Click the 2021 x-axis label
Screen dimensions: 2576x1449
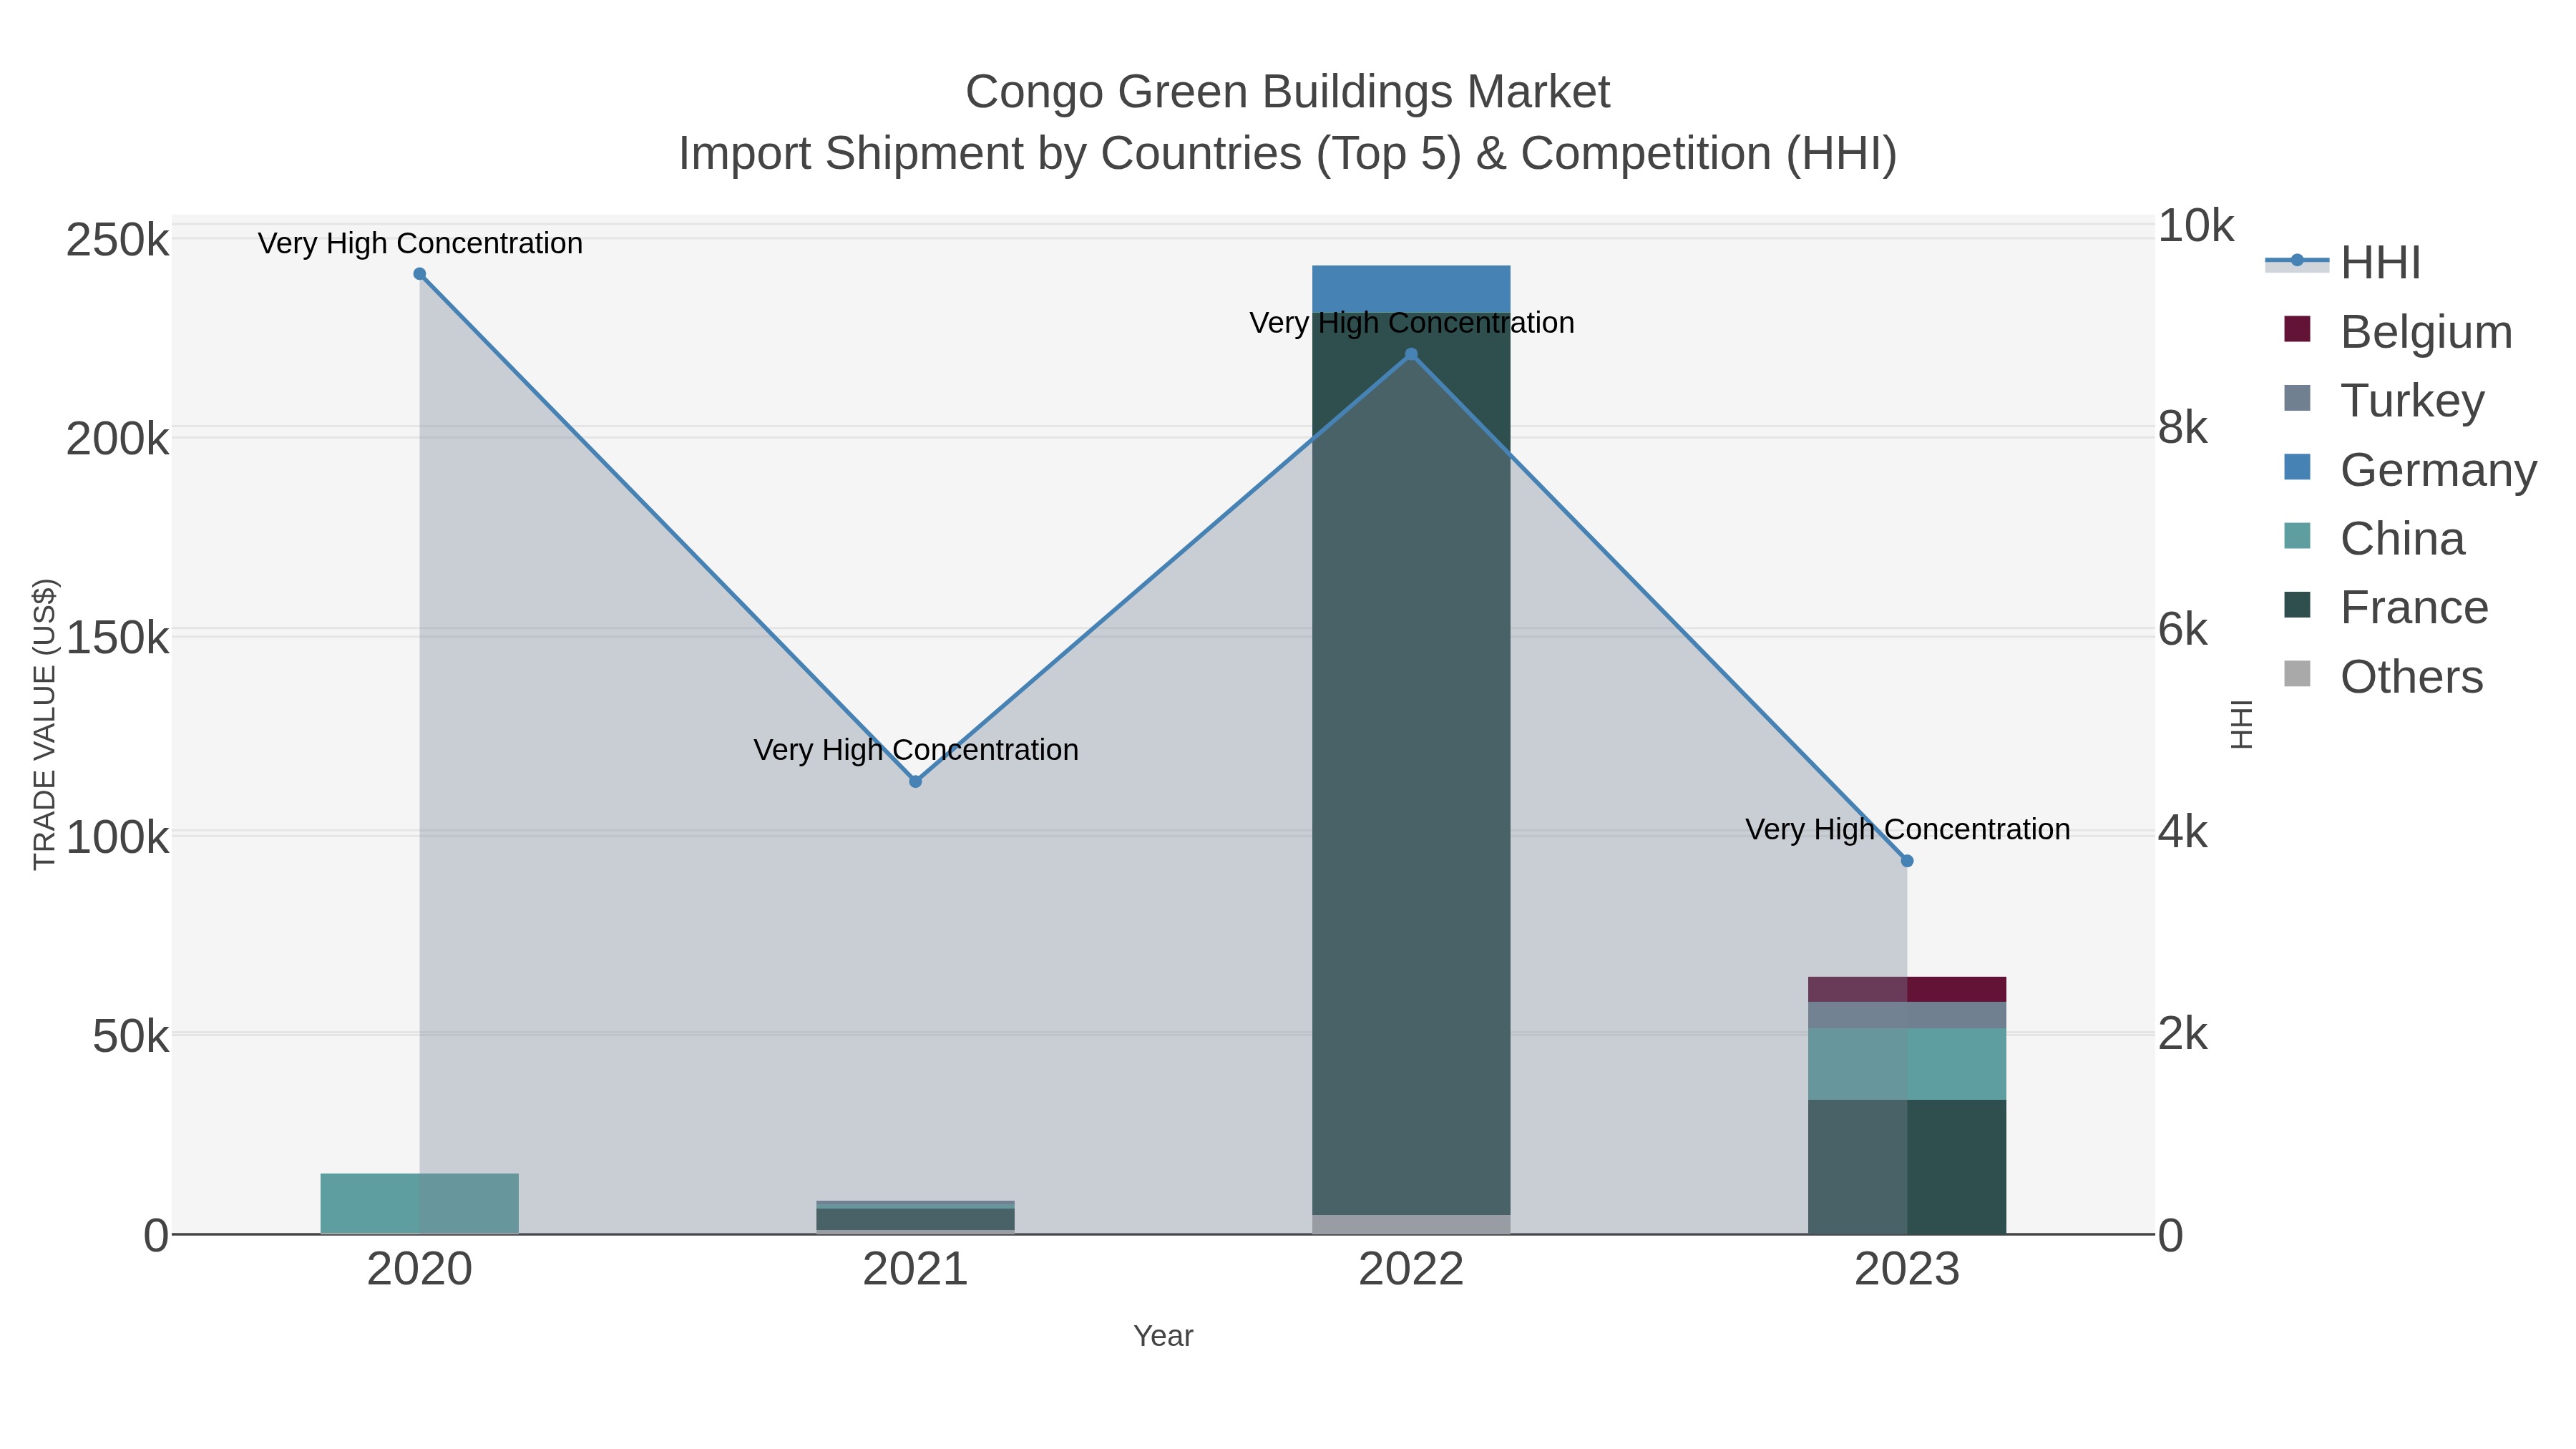(x=915, y=1270)
